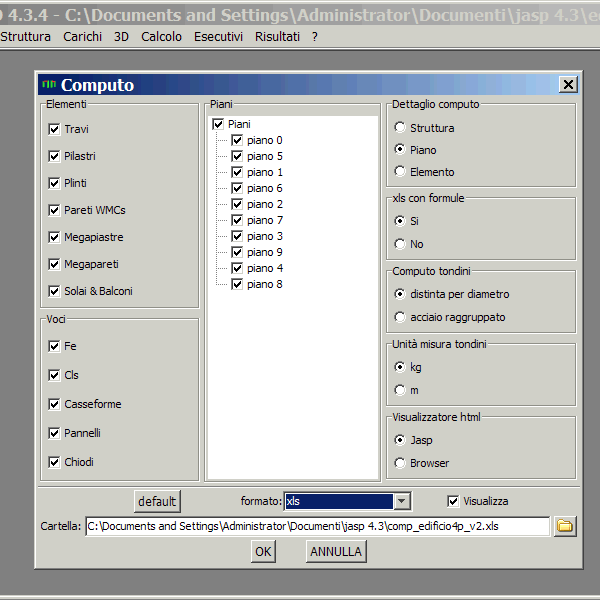Uncheck Pareti WMCs

coord(54,210)
